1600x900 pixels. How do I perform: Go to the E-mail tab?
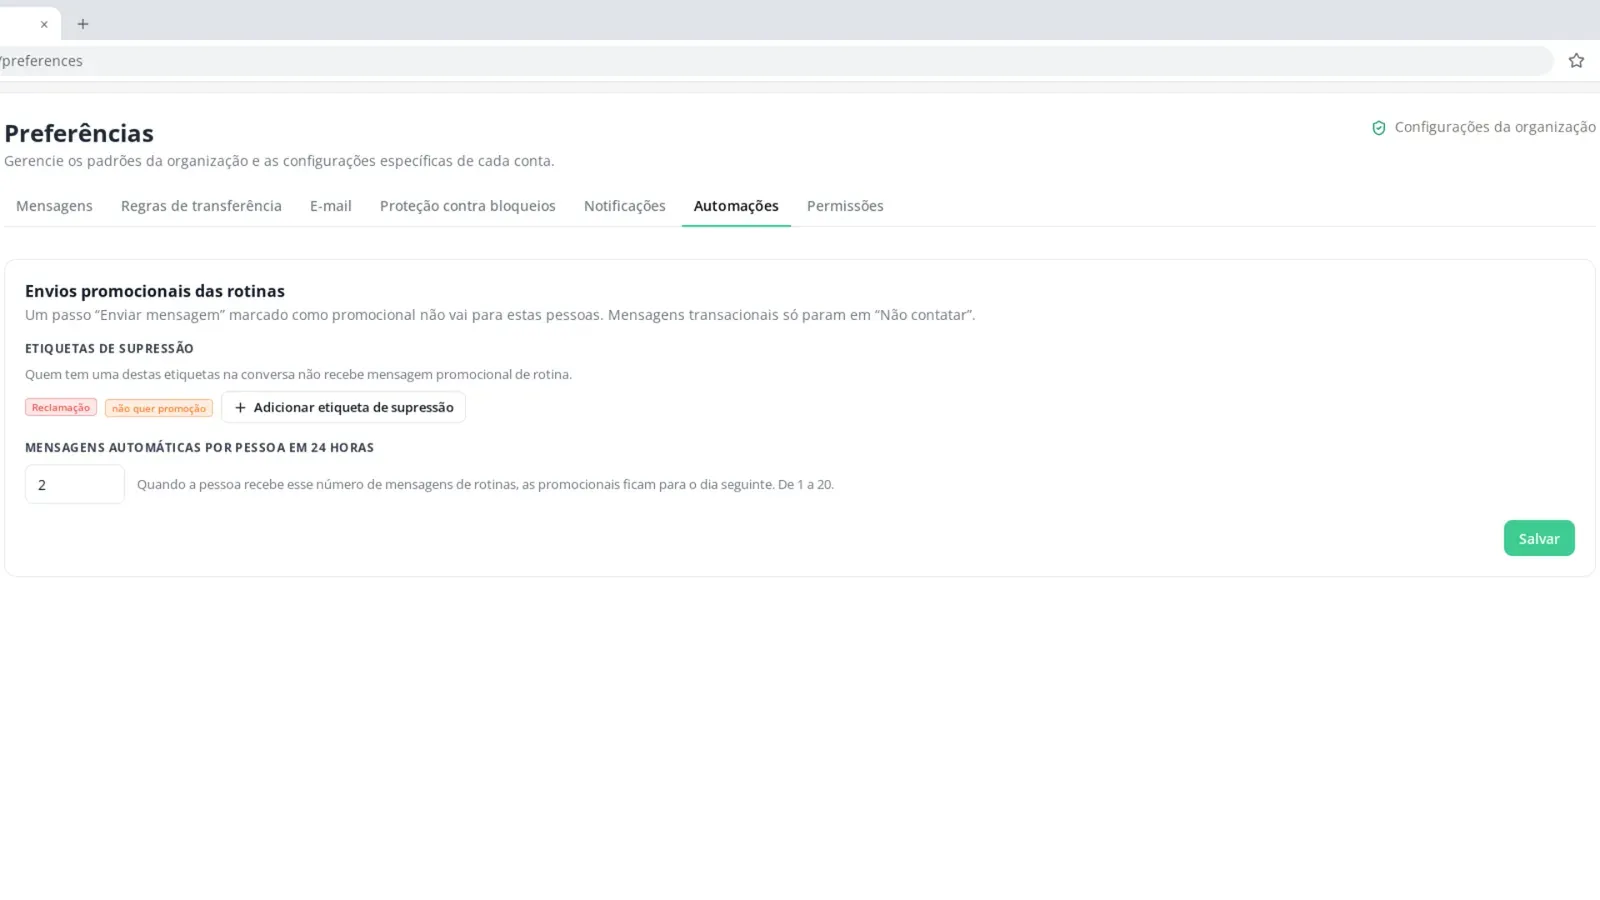(331, 206)
